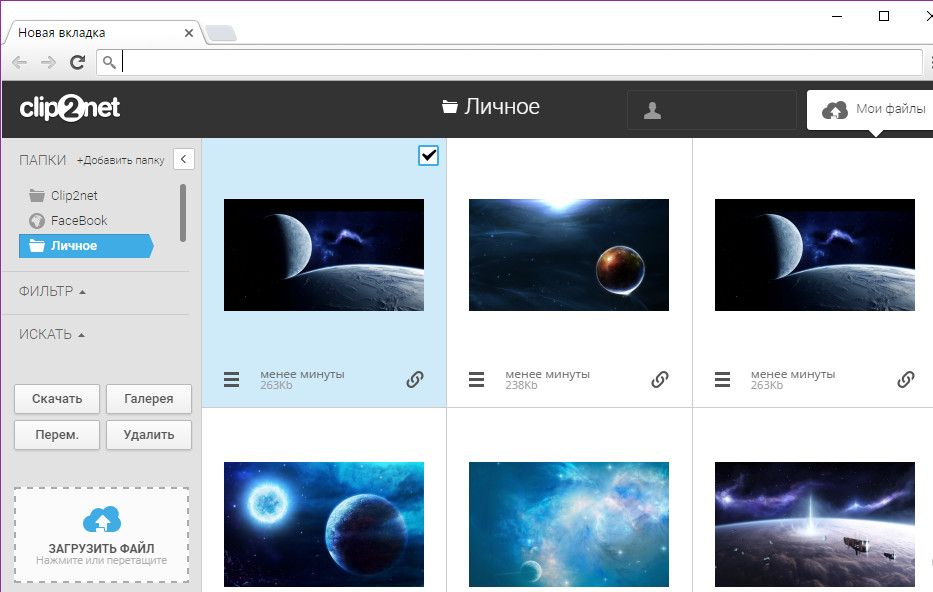This screenshot has height=592, width=933.
Task: Open a new browser tab
Action: pyautogui.click(x=221, y=33)
